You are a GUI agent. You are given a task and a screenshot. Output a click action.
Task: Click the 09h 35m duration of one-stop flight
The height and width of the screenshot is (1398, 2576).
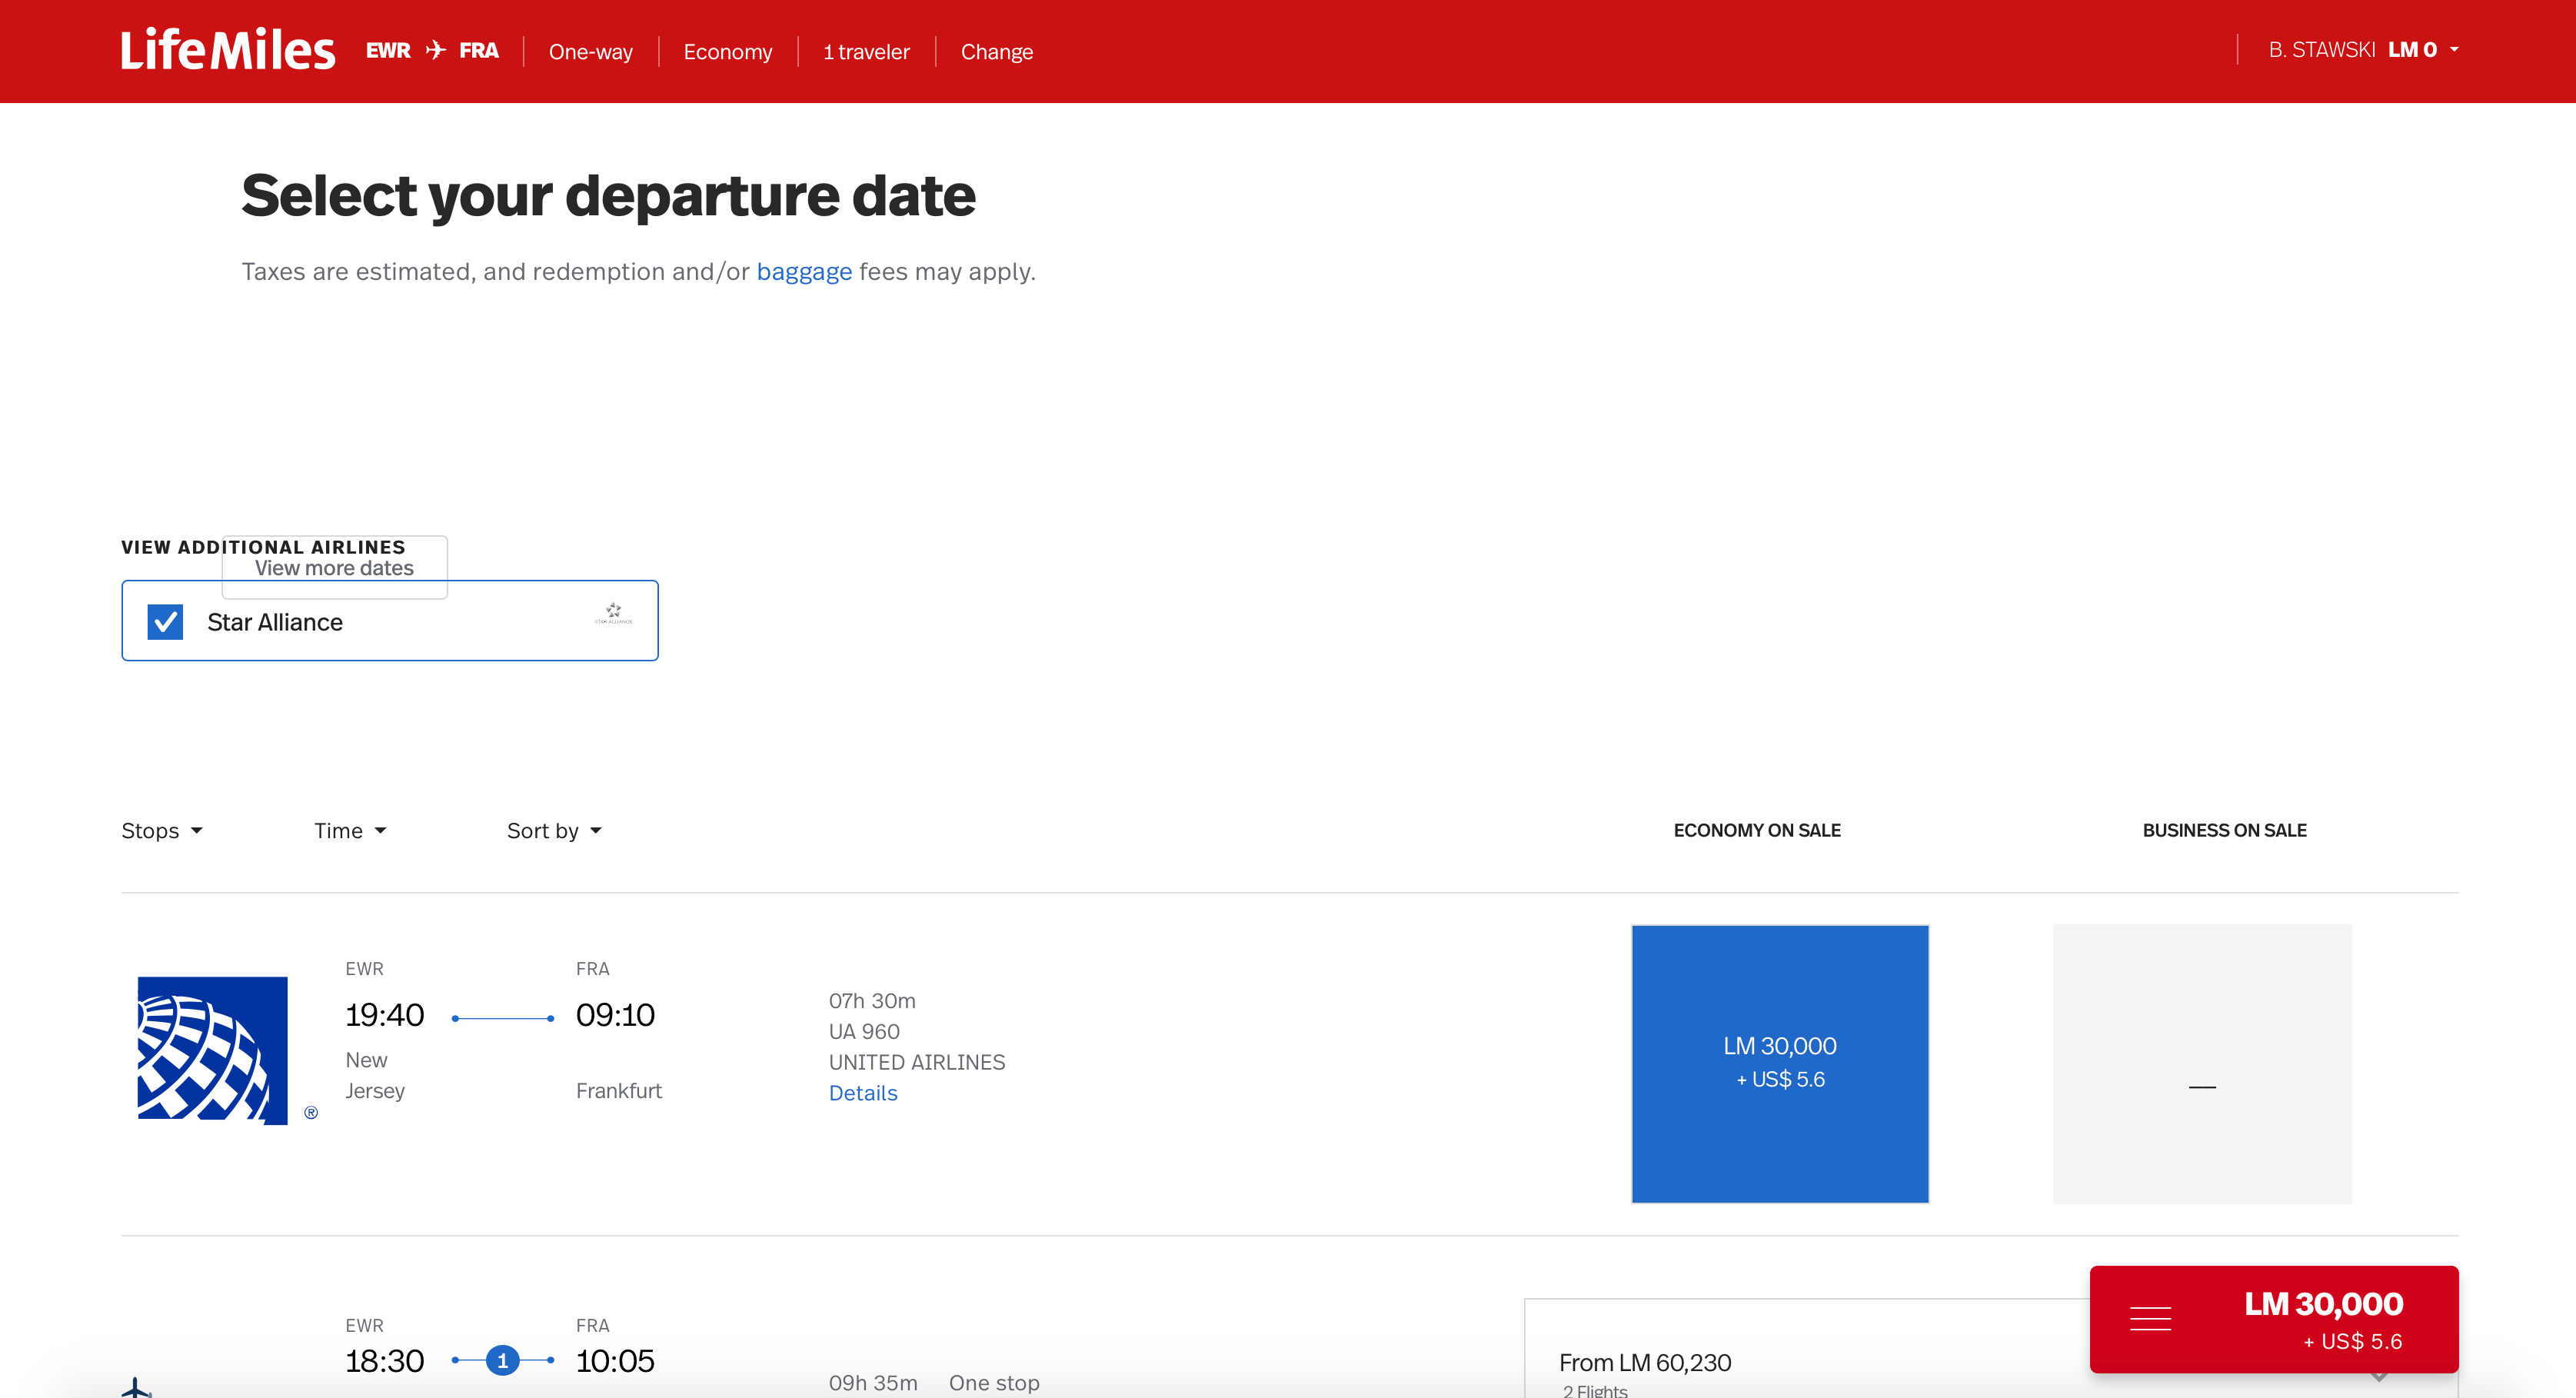click(x=873, y=1383)
